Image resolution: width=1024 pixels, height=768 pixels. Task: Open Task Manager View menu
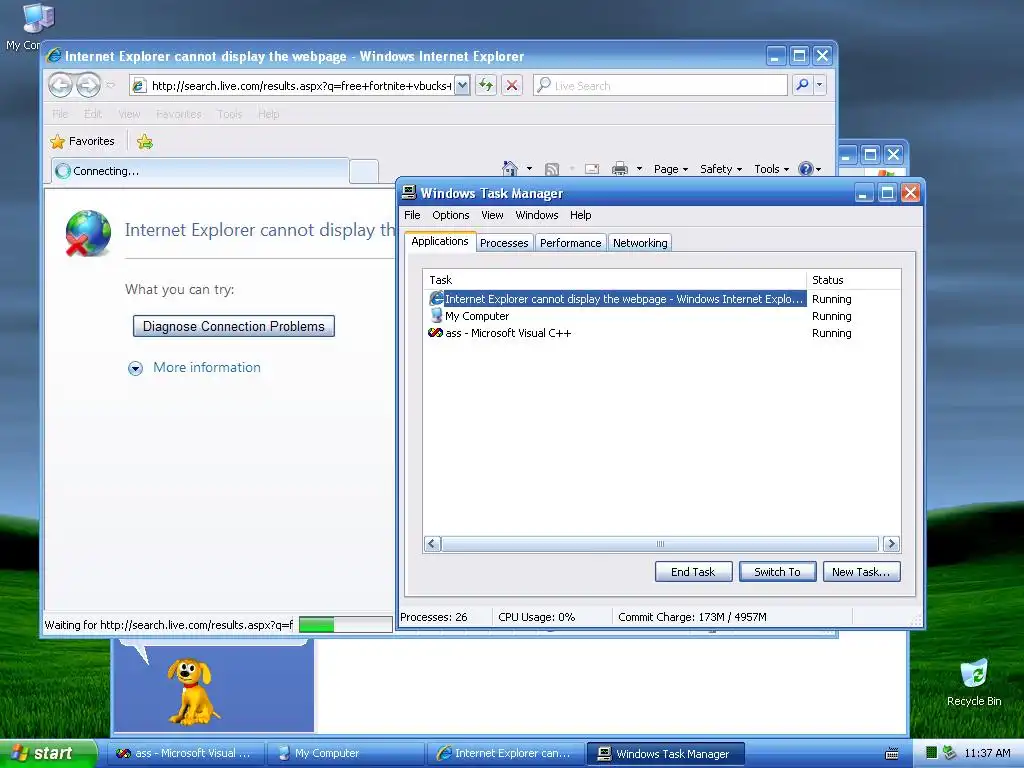pyautogui.click(x=492, y=215)
